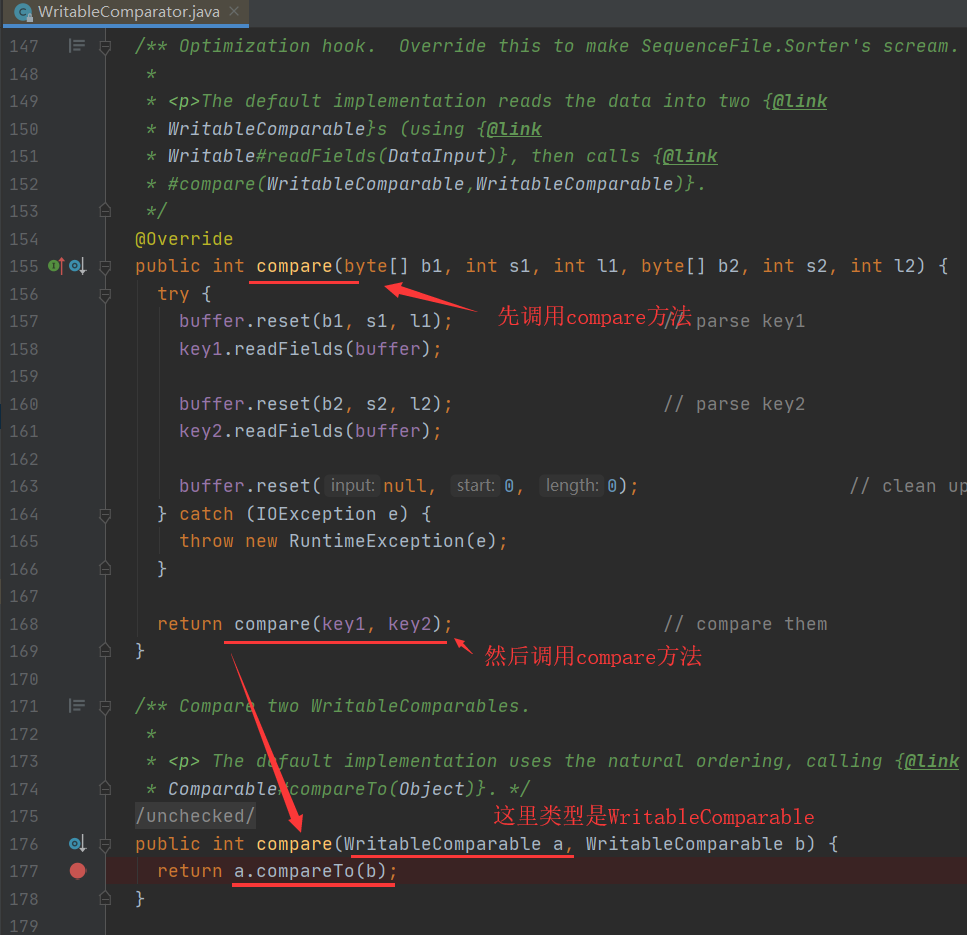Image resolution: width=967 pixels, height=935 pixels.
Task: Open overridden method marker at line 155
Action: (56, 266)
